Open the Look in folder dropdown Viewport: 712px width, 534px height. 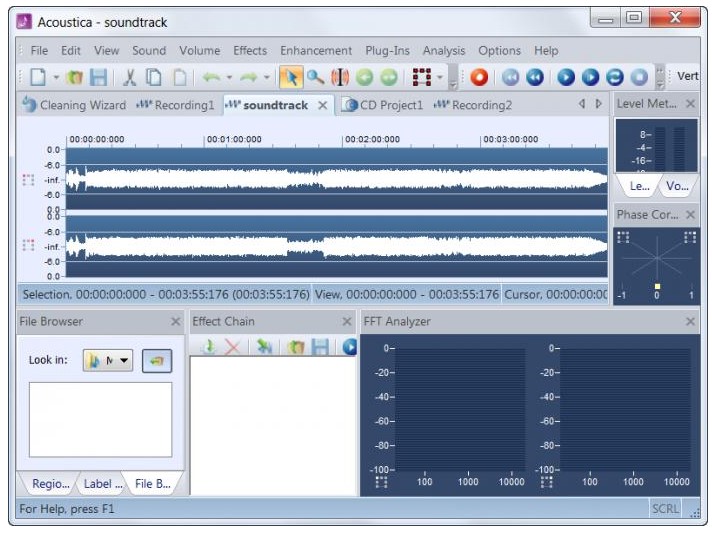[108, 361]
